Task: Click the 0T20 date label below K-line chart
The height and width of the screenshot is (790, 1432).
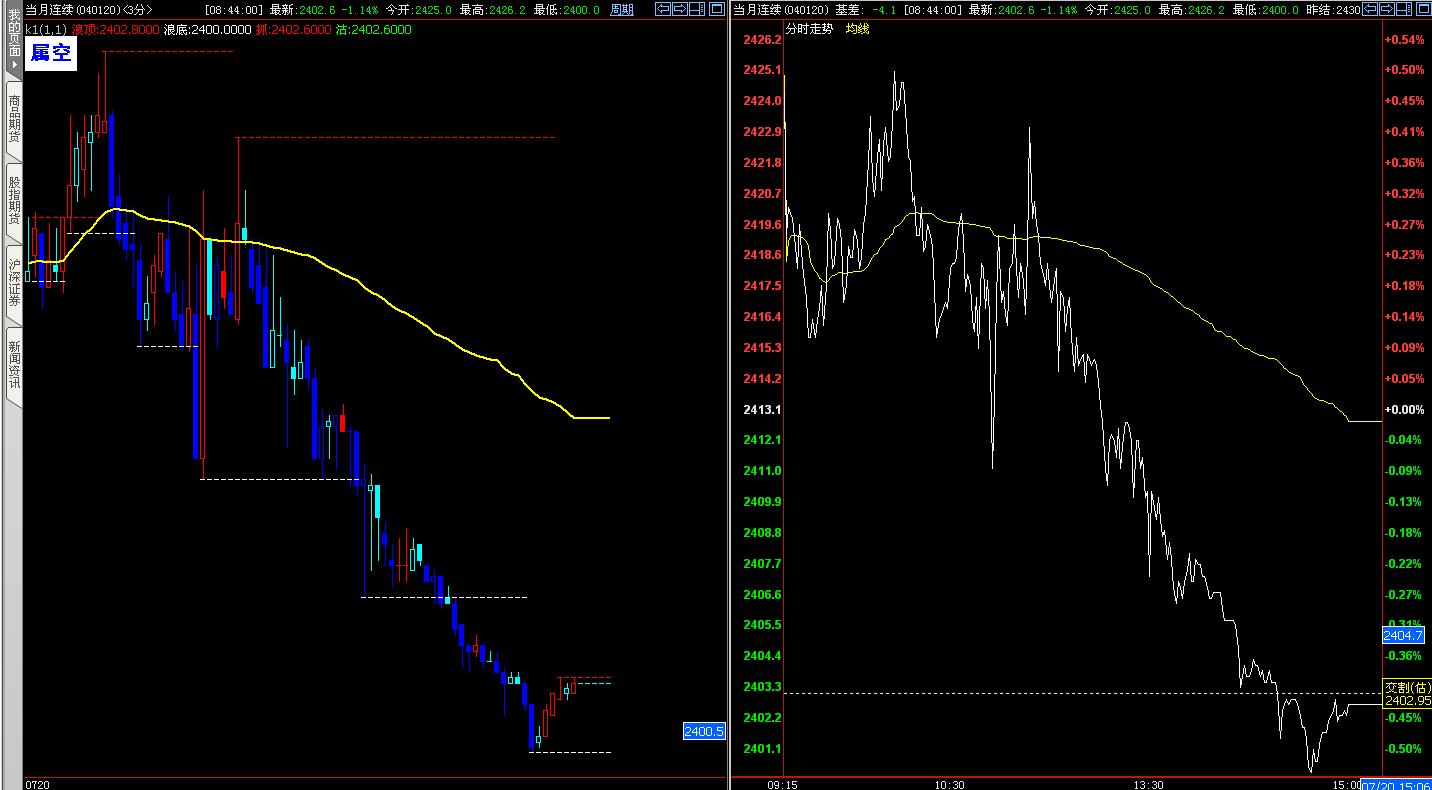Action: tap(38, 784)
